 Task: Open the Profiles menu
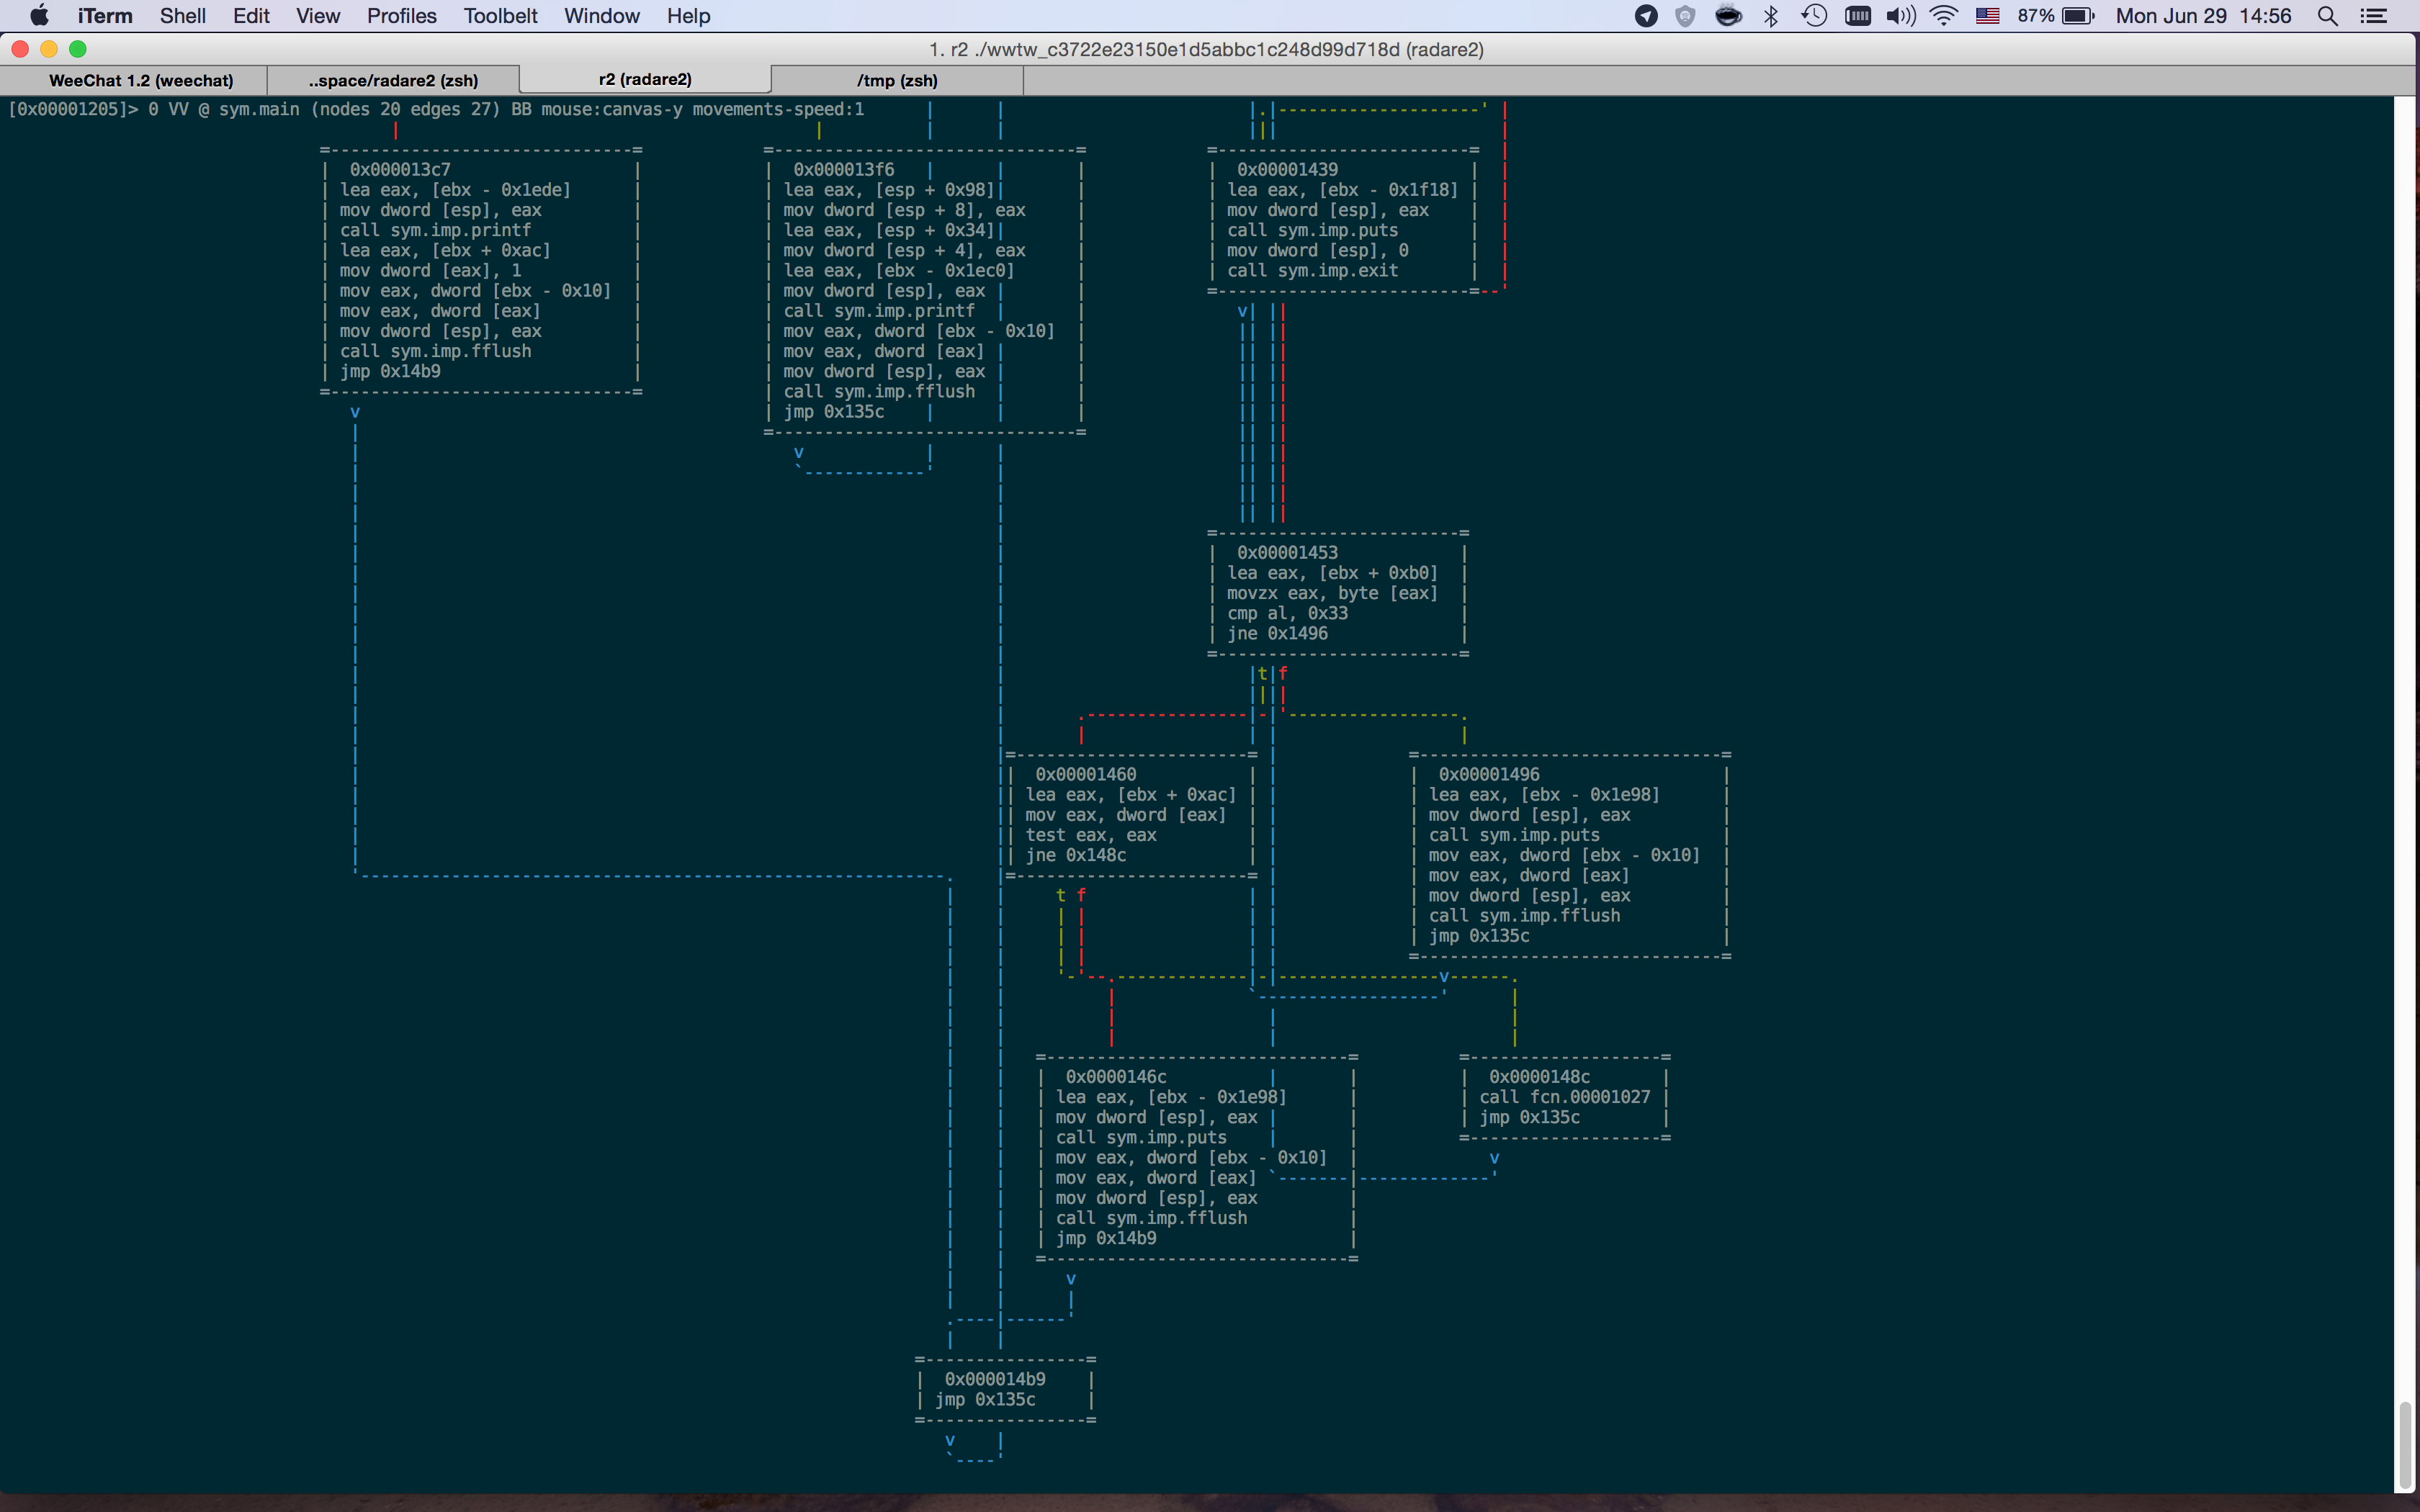(401, 16)
